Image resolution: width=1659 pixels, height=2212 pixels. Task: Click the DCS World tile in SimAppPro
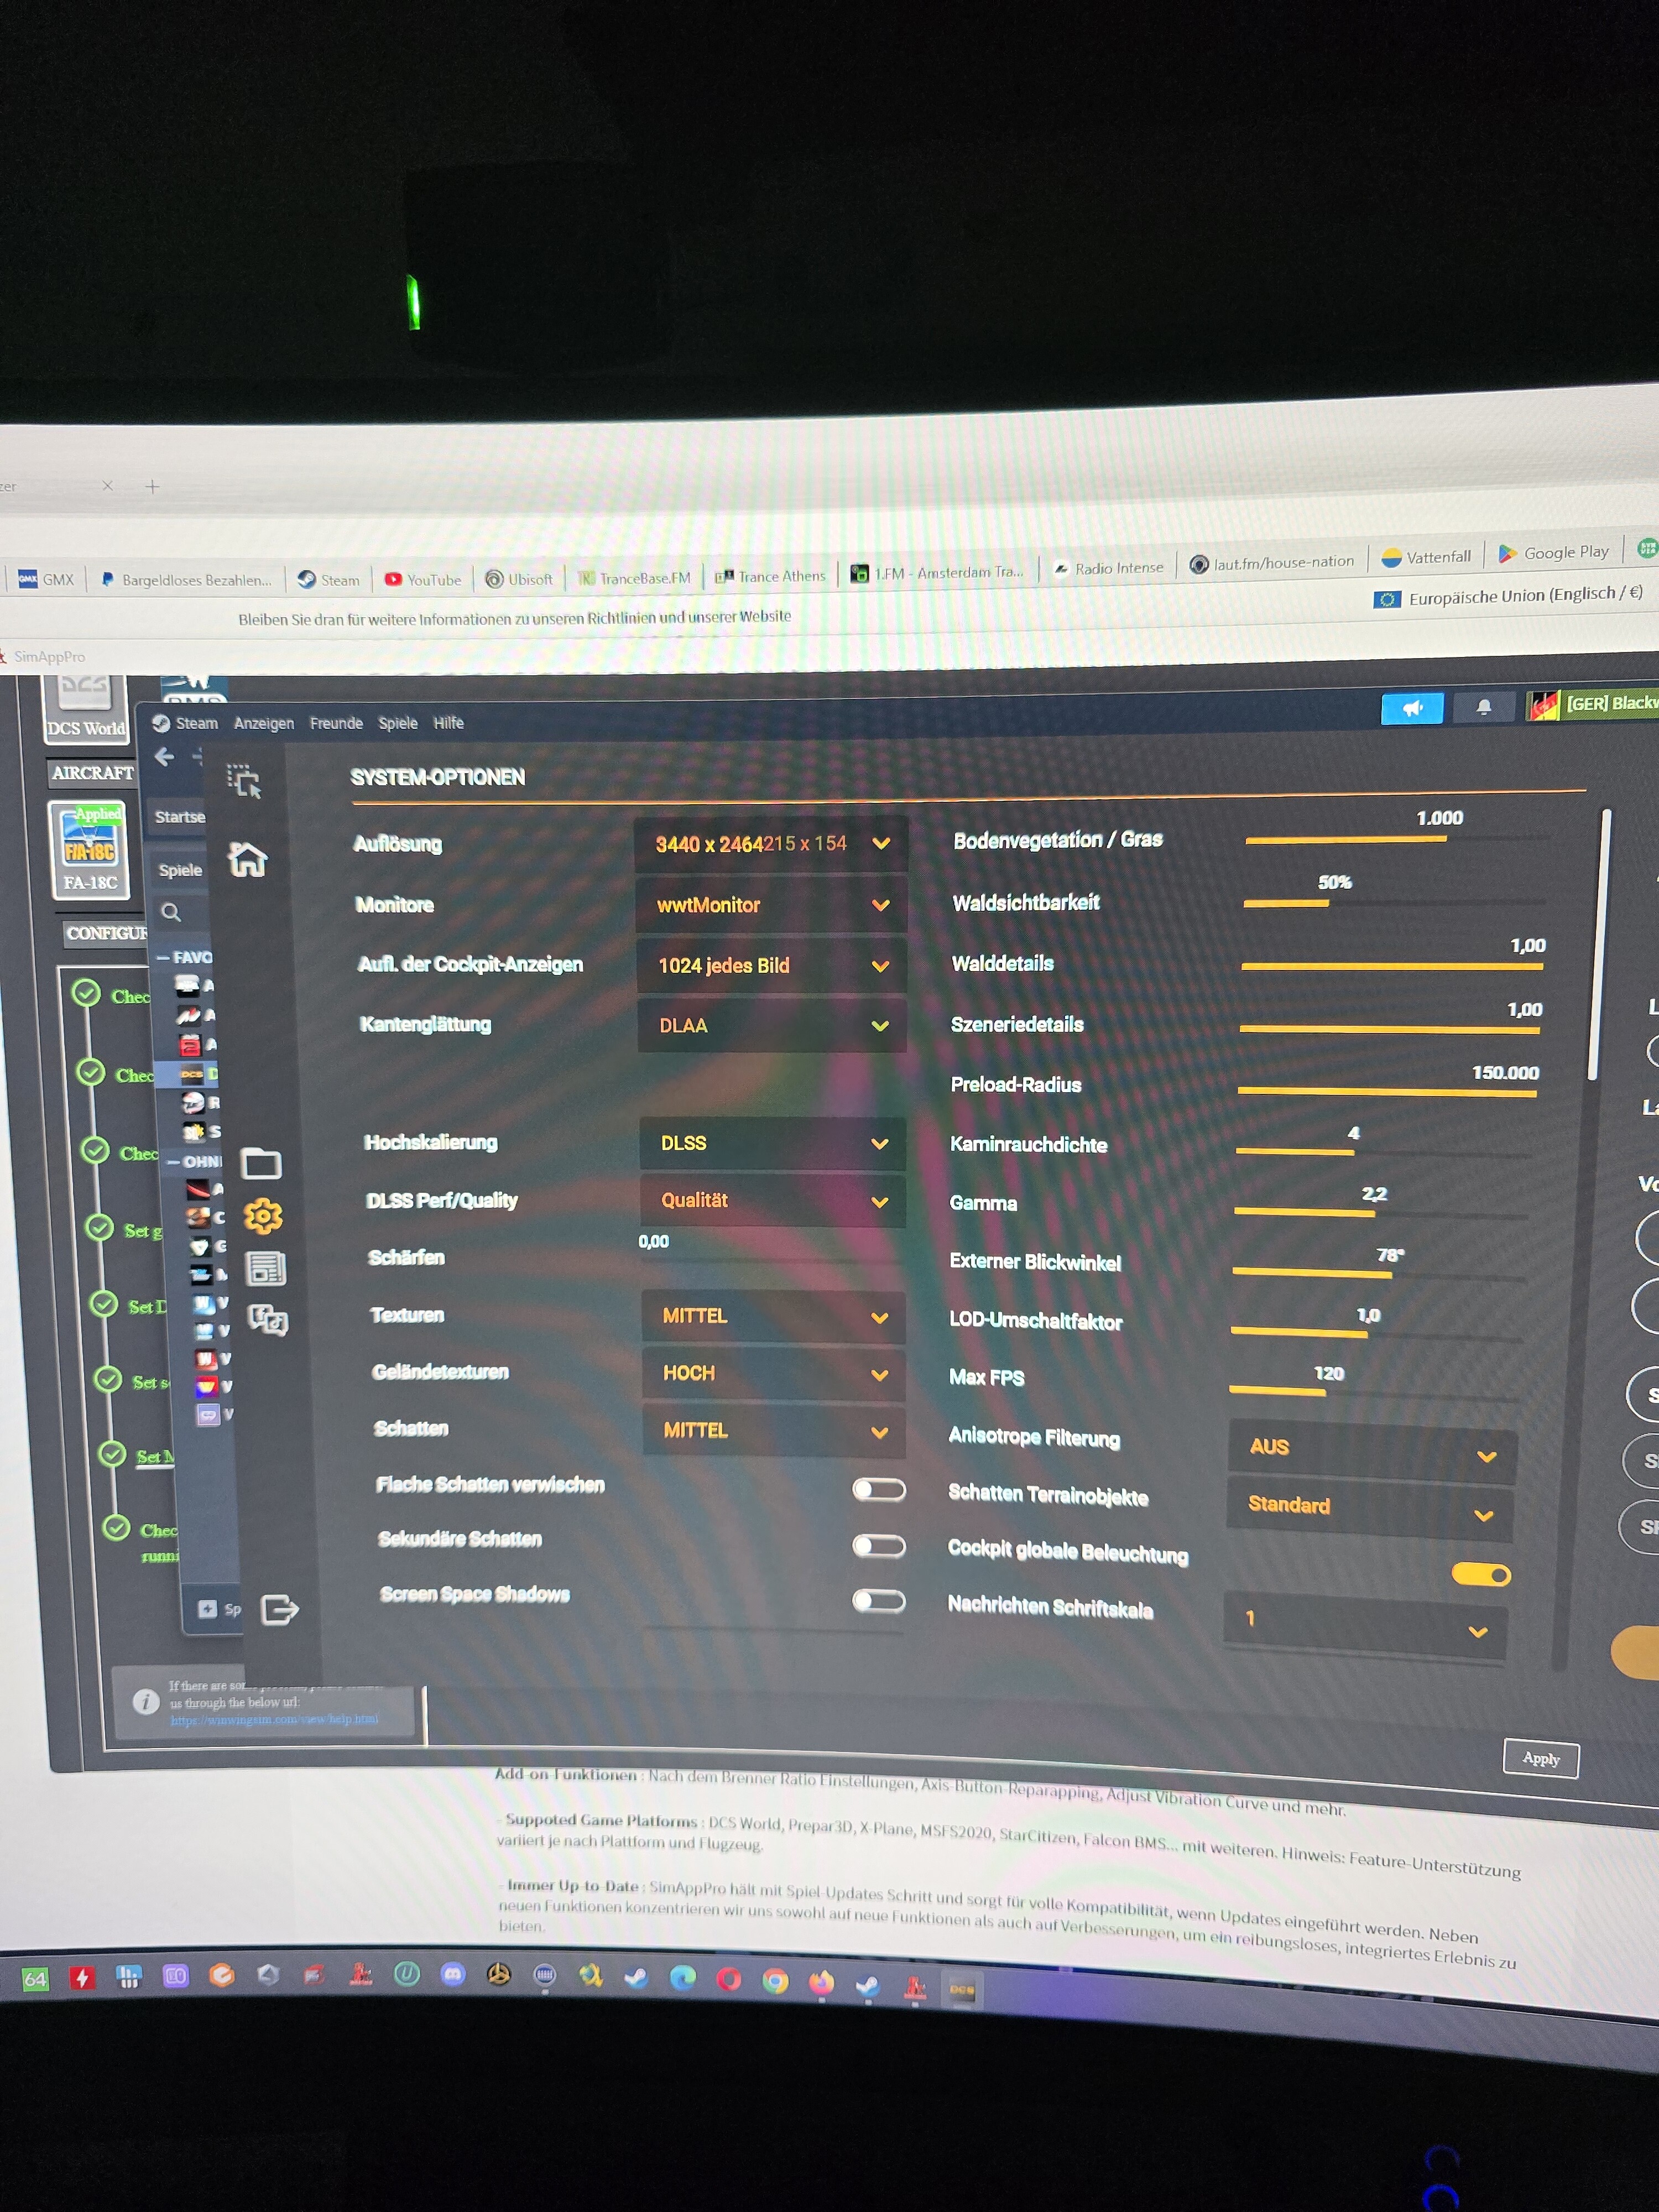tap(85, 708)
